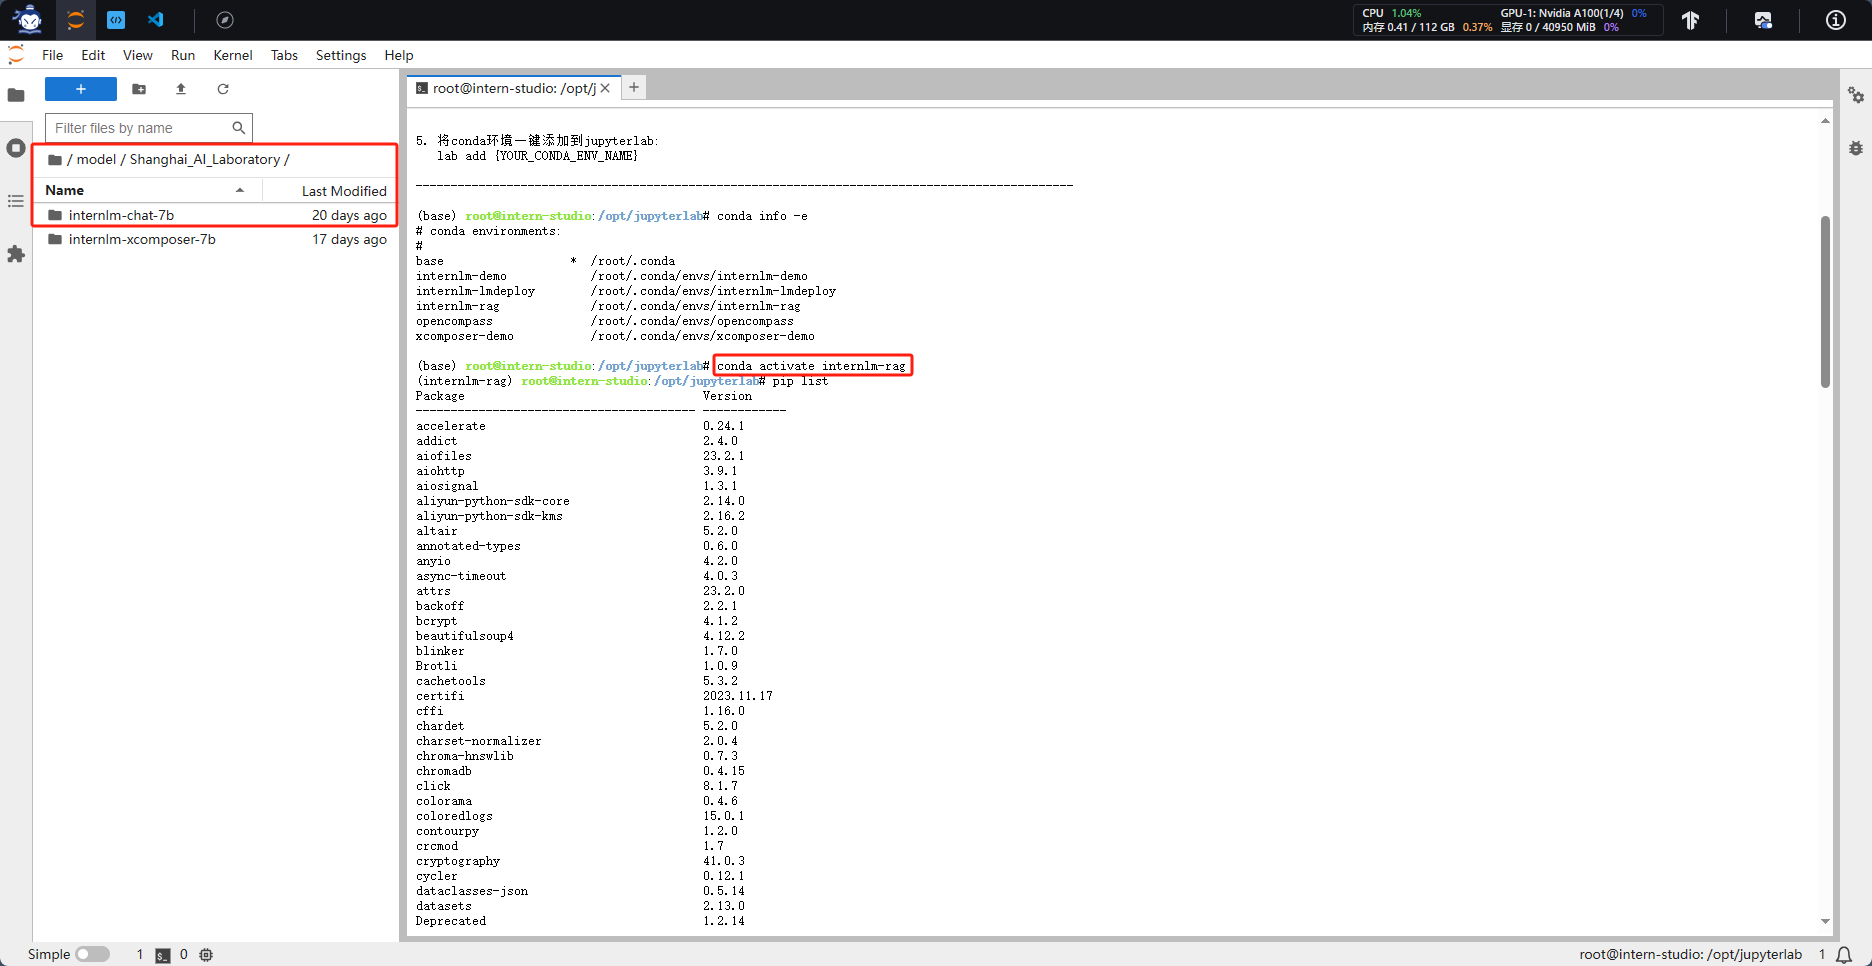Viewport: 1872px width, 966px height.
Task: Click 'xcomposer-demo' environment line in terminal
Action: point(615,336)
